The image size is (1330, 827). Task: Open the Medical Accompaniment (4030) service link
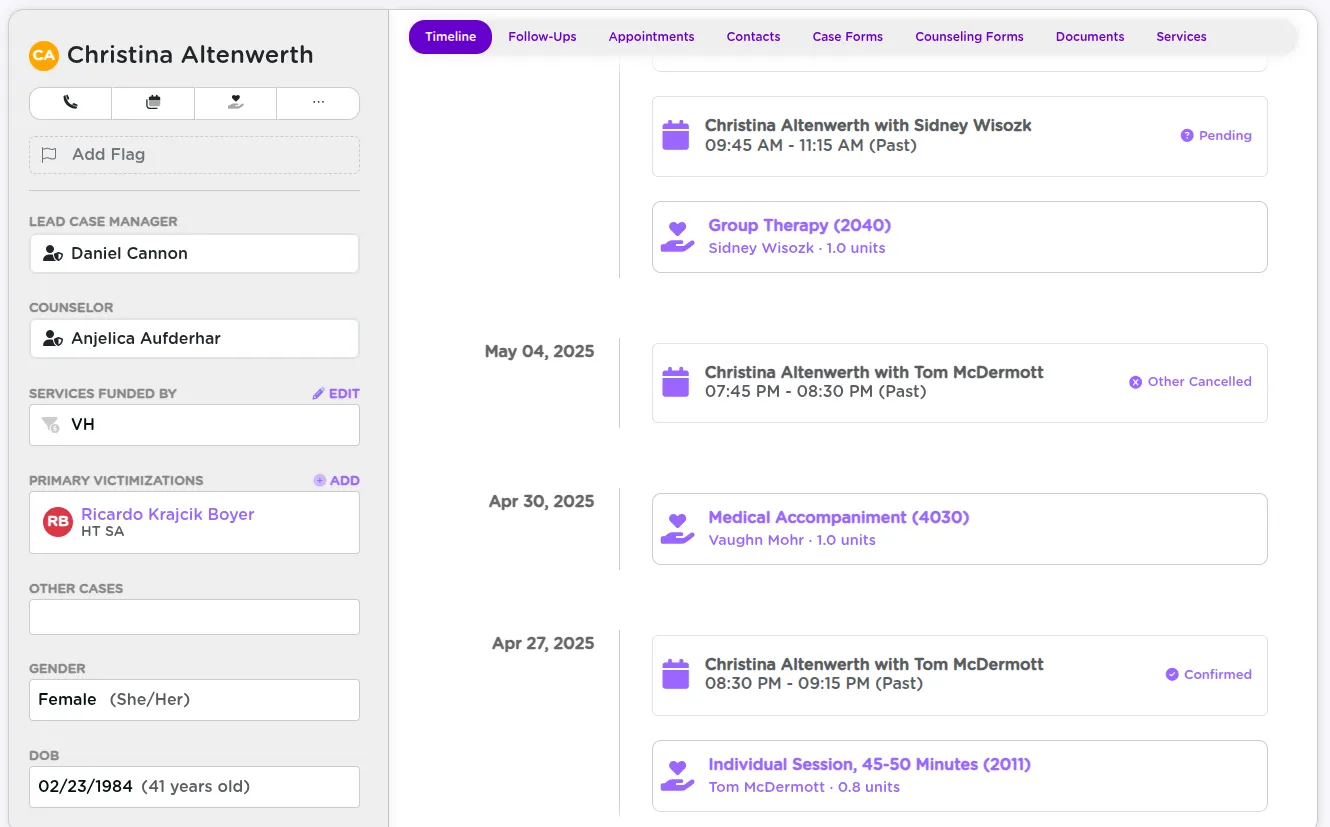pyautogui.click(x=838, y=517)
